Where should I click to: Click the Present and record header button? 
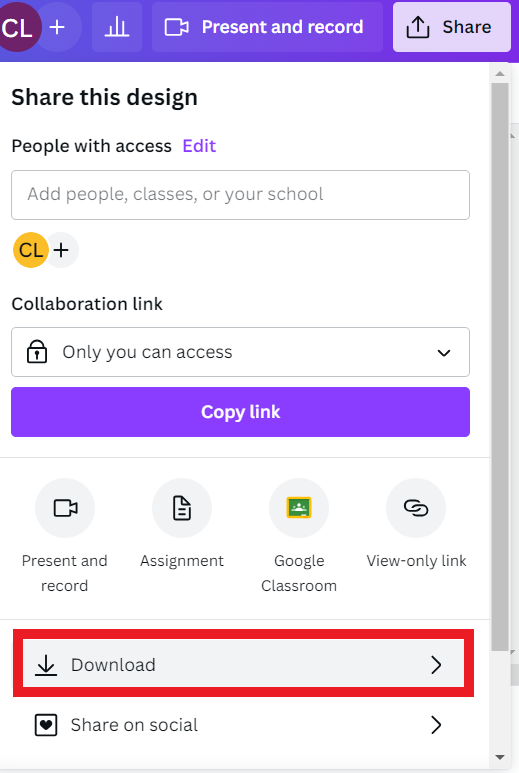coord(267,27)
